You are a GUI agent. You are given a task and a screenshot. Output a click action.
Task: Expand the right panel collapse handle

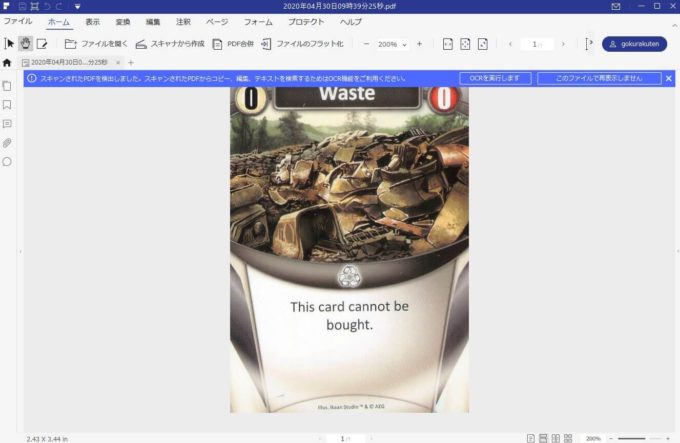[x=677, y=251]
